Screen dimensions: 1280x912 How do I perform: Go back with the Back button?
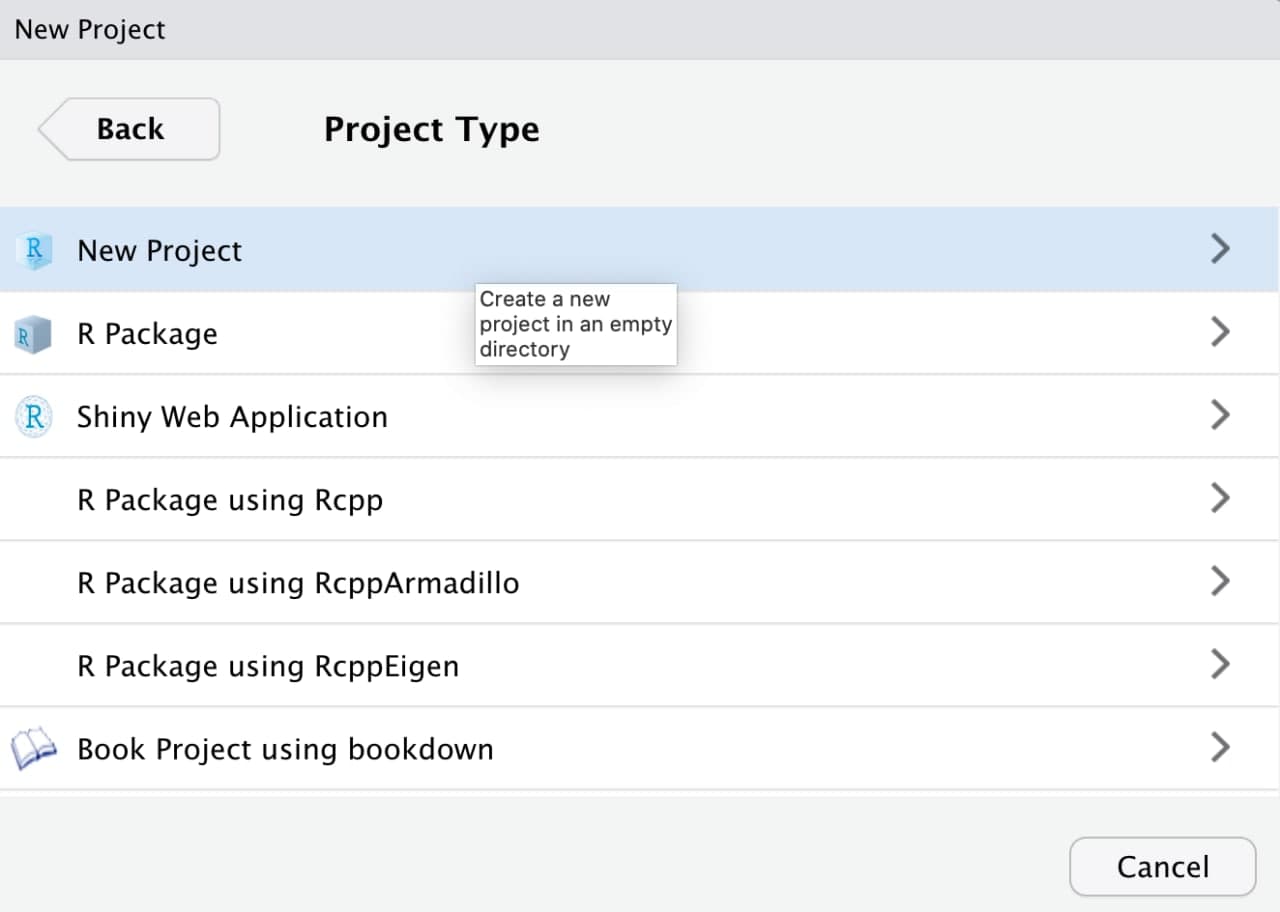(129, 129)
